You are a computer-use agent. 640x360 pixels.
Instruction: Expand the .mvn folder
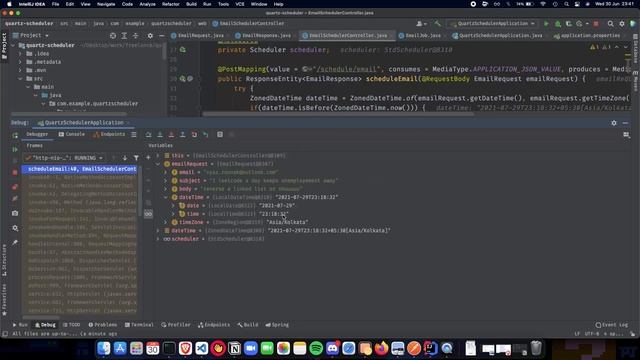click(x=20, y=70)
